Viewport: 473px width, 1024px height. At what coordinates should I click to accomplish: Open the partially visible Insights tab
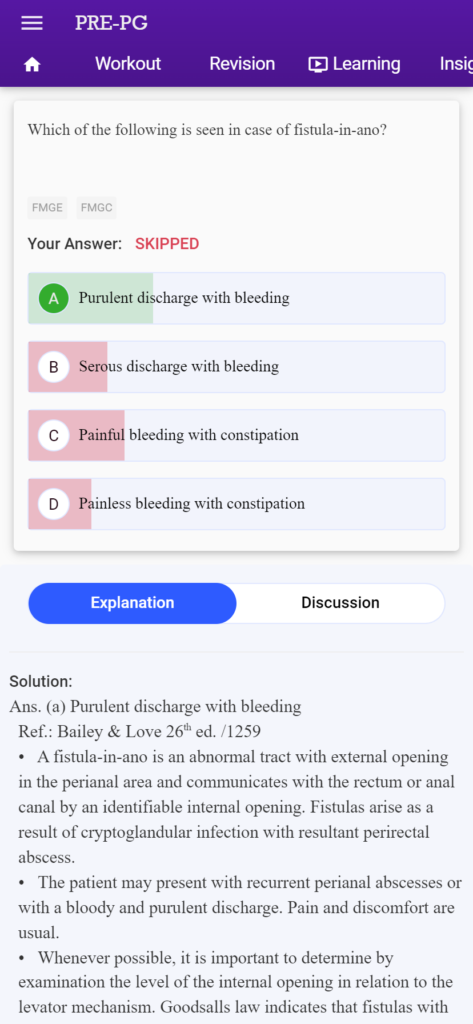(457, 64)
